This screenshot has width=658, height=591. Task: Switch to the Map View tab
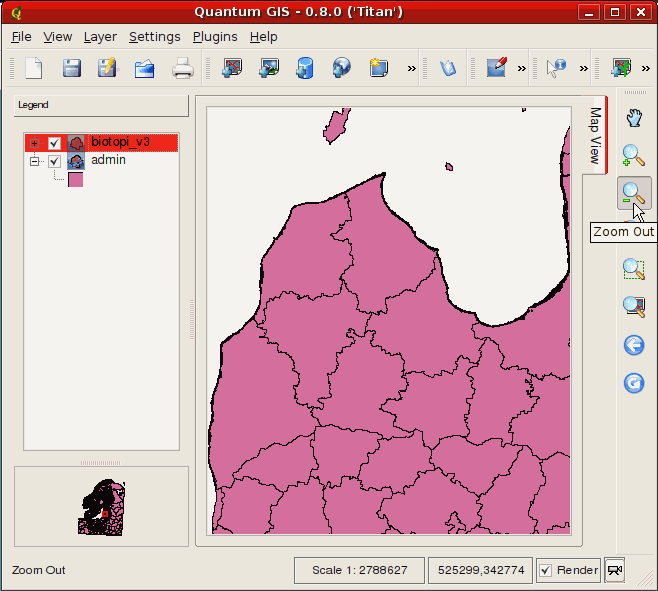click(595, 135)
